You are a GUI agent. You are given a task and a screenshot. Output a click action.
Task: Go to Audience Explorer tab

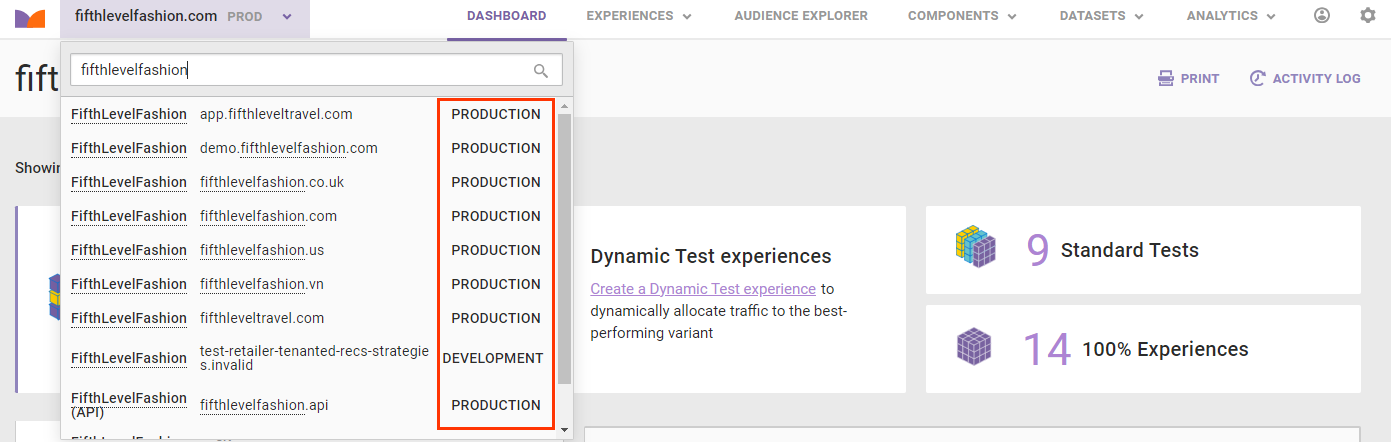[801, 17]
